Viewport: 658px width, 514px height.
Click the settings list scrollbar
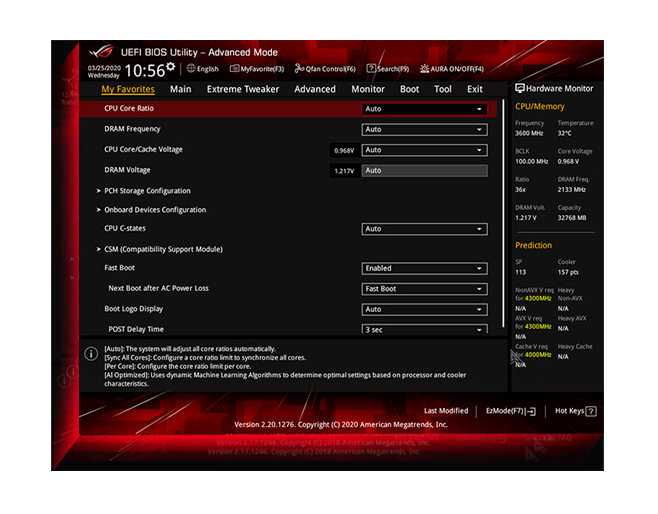click(503, 213)
